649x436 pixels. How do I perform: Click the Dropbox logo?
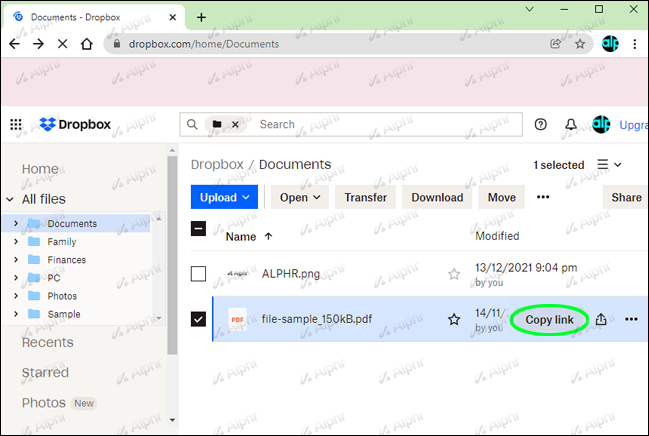(75, 124)
